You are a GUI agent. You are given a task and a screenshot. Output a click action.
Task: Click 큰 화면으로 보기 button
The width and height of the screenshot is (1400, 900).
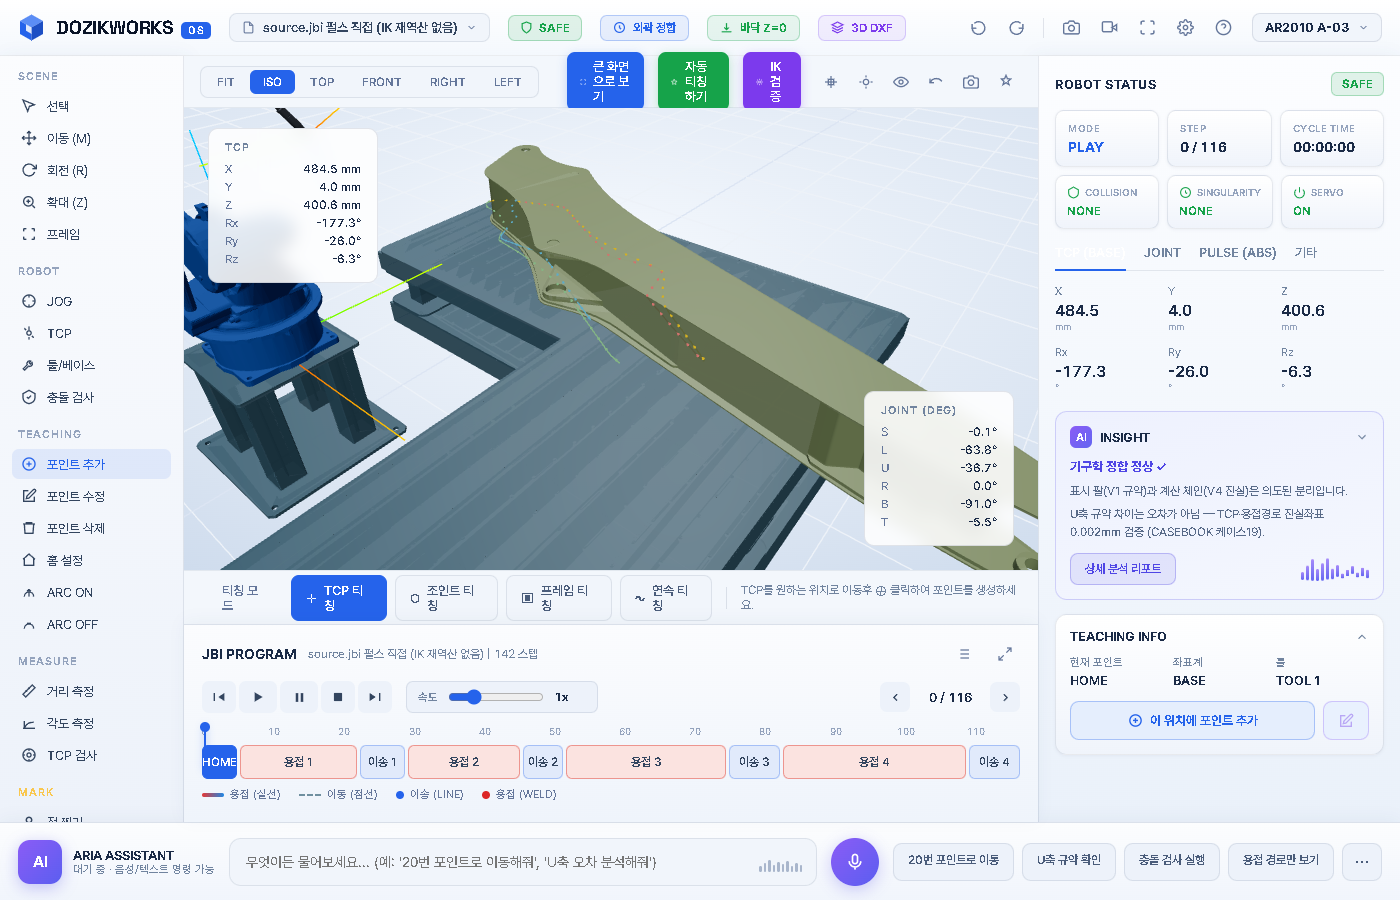(x=605, y=81)
